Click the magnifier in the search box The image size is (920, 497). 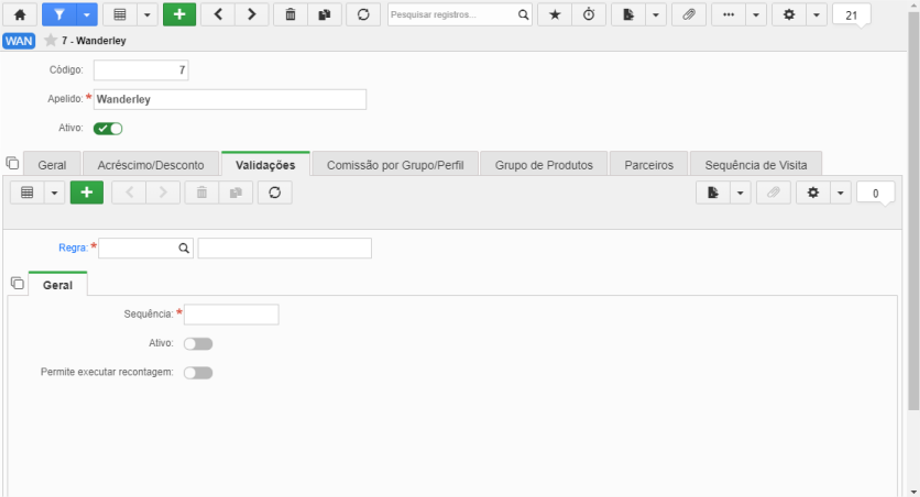pyautogui.click(x=523, y=15)
